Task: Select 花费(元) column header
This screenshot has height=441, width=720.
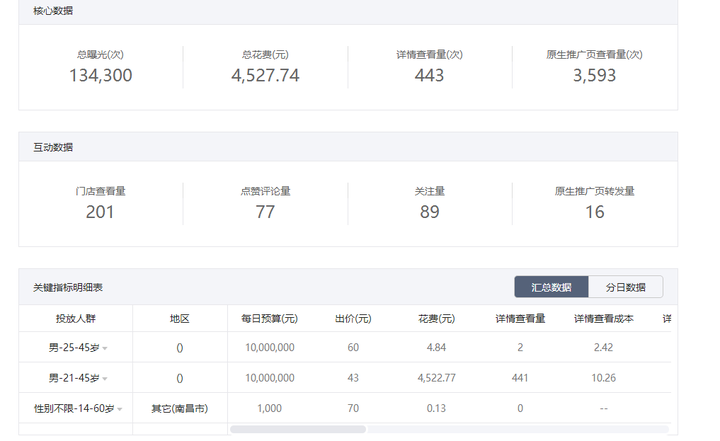Action: 436,318
